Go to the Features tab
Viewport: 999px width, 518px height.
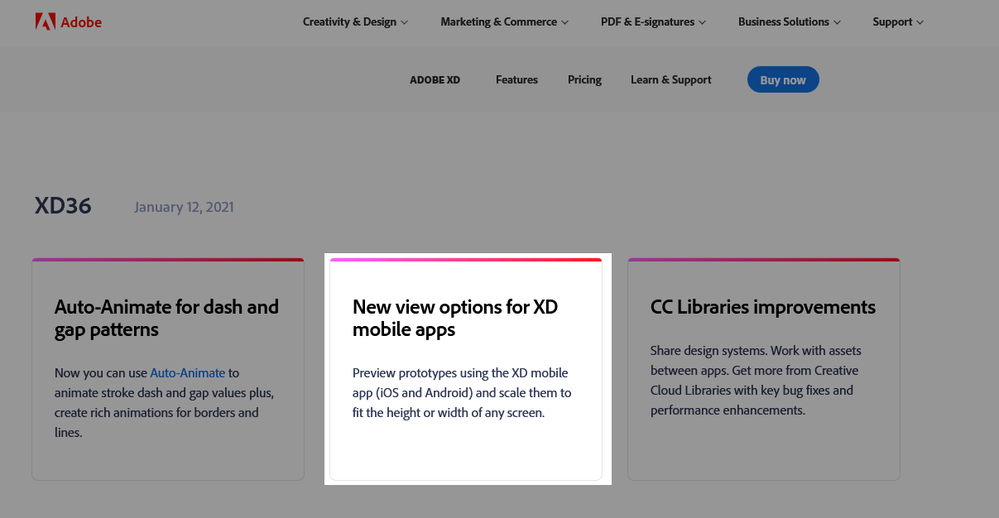(x=517, y=80)
